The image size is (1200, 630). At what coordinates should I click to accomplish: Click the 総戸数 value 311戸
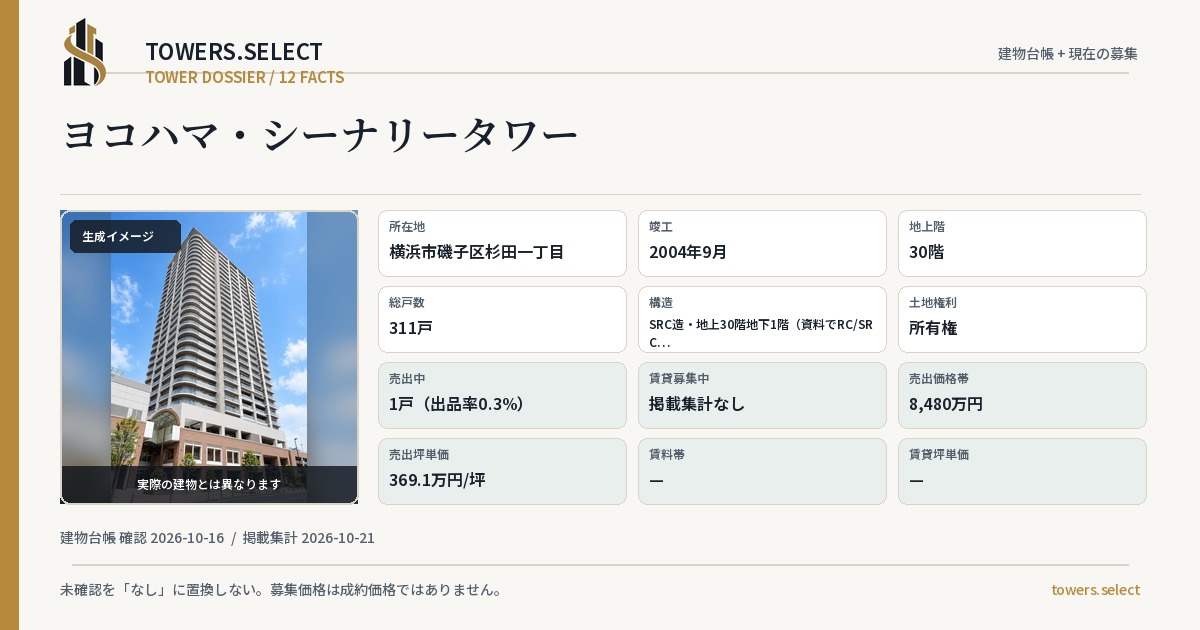coord(411,328)
